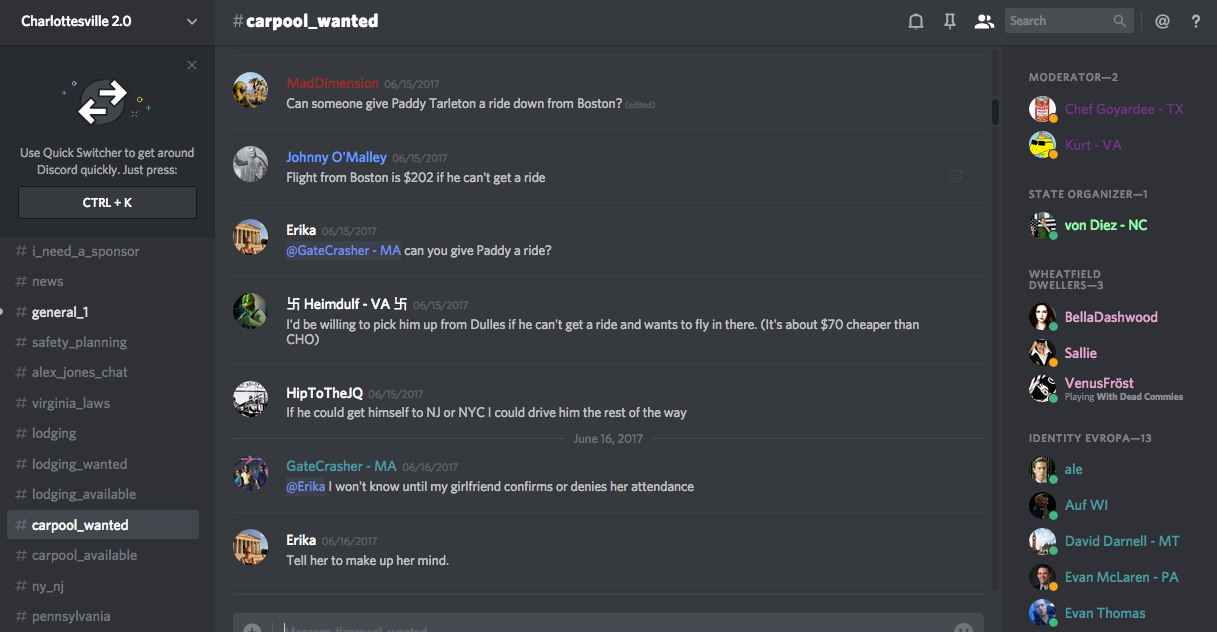This screenshot has height=632, width=1217.
Task: Dismiss the Quick Switcher tip
Action: click(192, 66)
